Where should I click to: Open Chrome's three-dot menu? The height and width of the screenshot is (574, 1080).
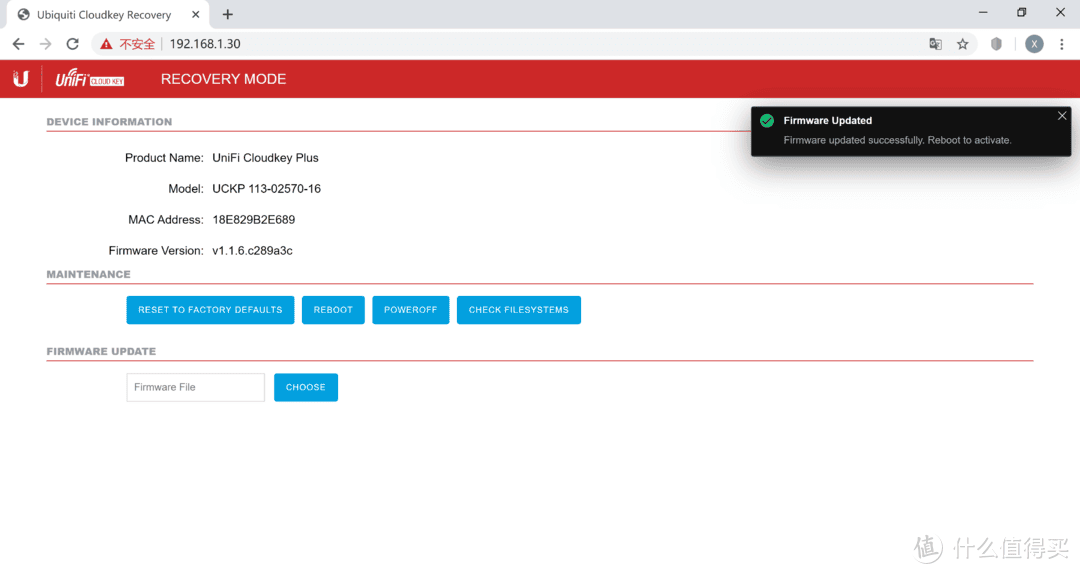point(1062,44)
